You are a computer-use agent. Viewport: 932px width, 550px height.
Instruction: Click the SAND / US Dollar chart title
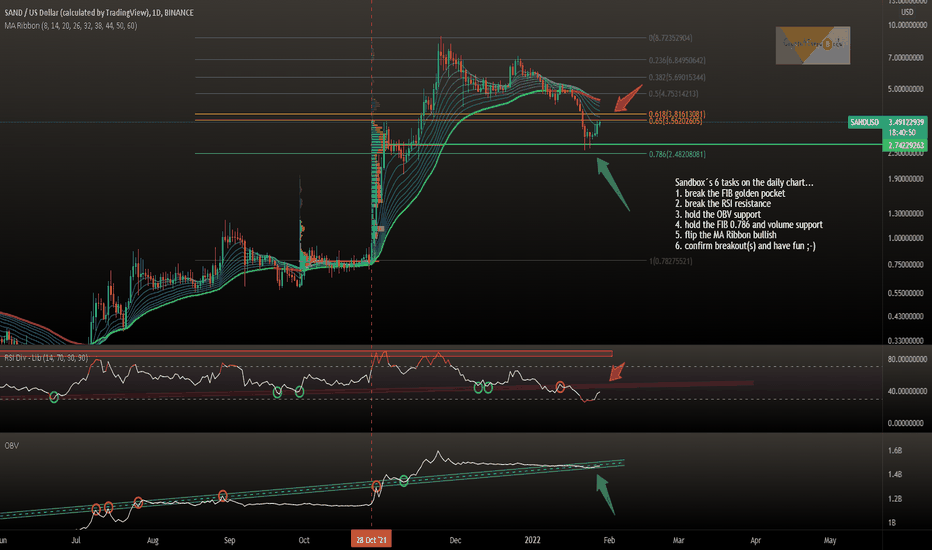point(99,12)
